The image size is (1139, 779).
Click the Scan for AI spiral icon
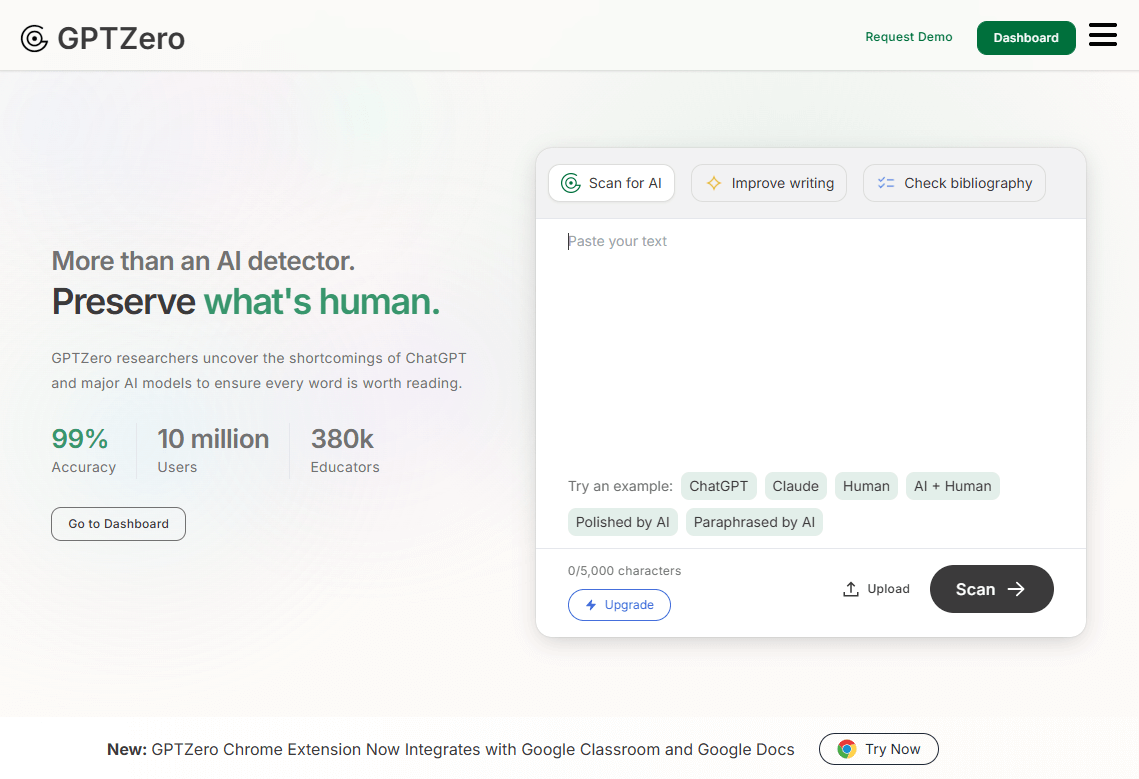coord(571,183)
